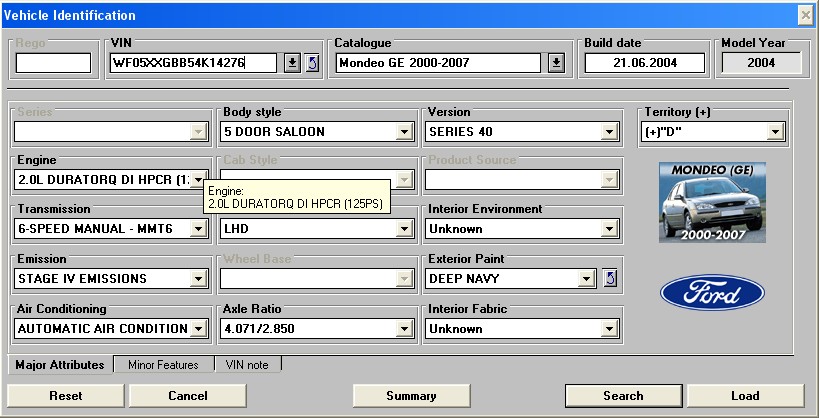Open the Transmission dropdown
This screenshot has width=819, height=418.
[198, 229]
